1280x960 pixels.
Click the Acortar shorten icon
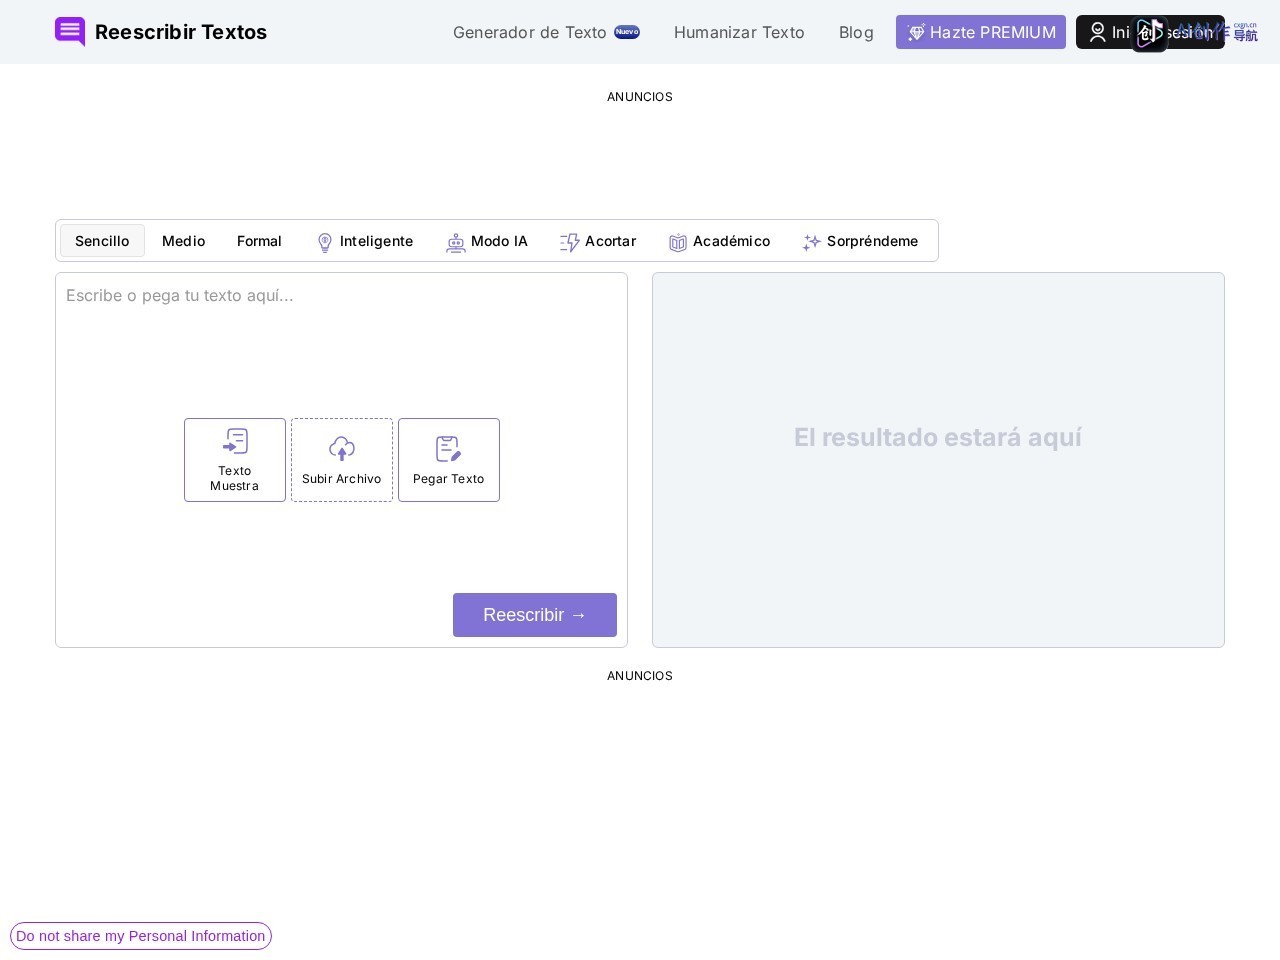[570, 242]
